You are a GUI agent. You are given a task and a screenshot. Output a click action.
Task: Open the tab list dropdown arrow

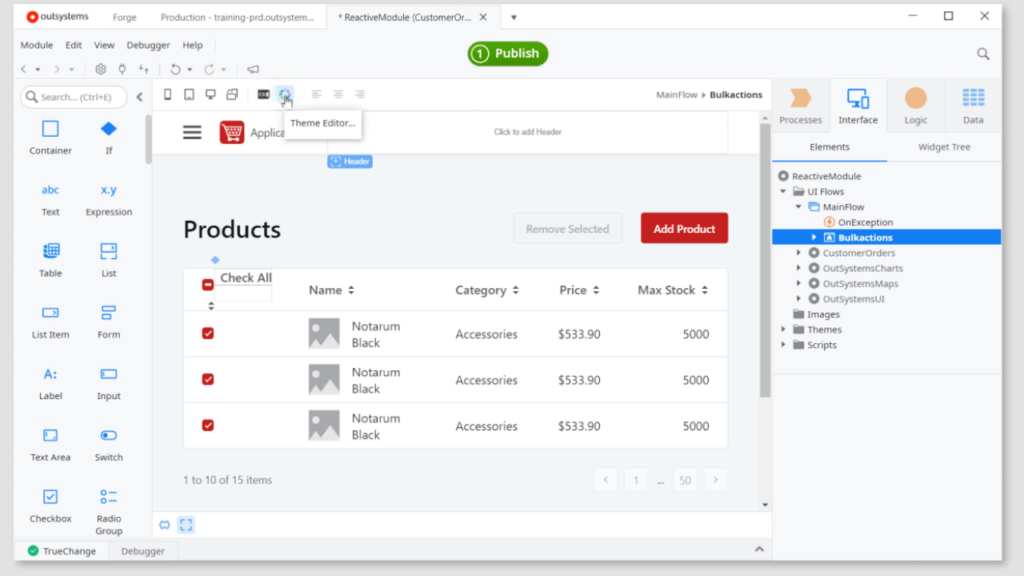pos(514,18)
